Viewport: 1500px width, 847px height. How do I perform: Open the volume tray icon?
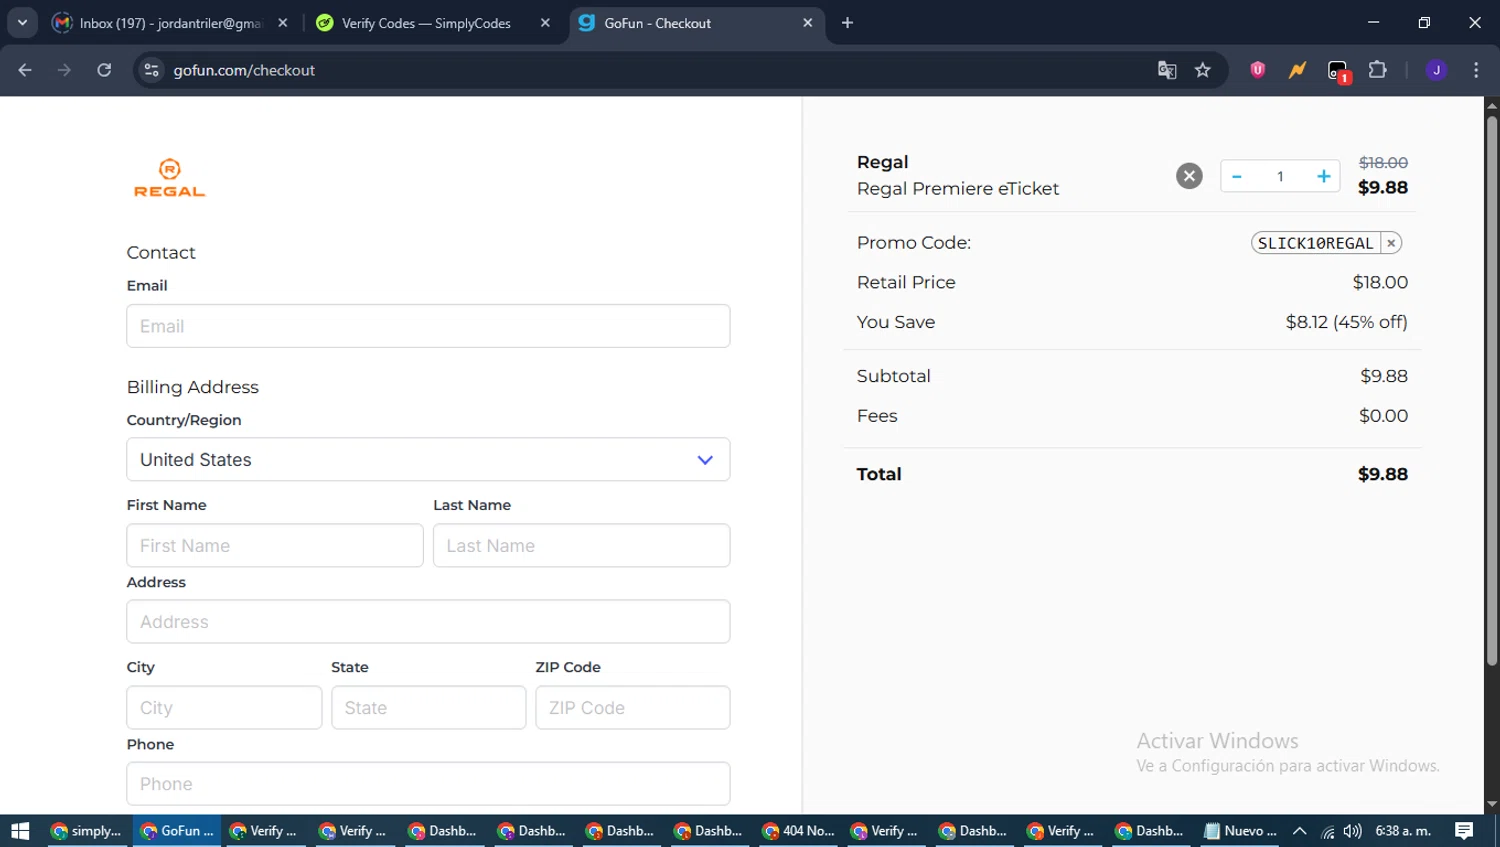pos(1353,831)
